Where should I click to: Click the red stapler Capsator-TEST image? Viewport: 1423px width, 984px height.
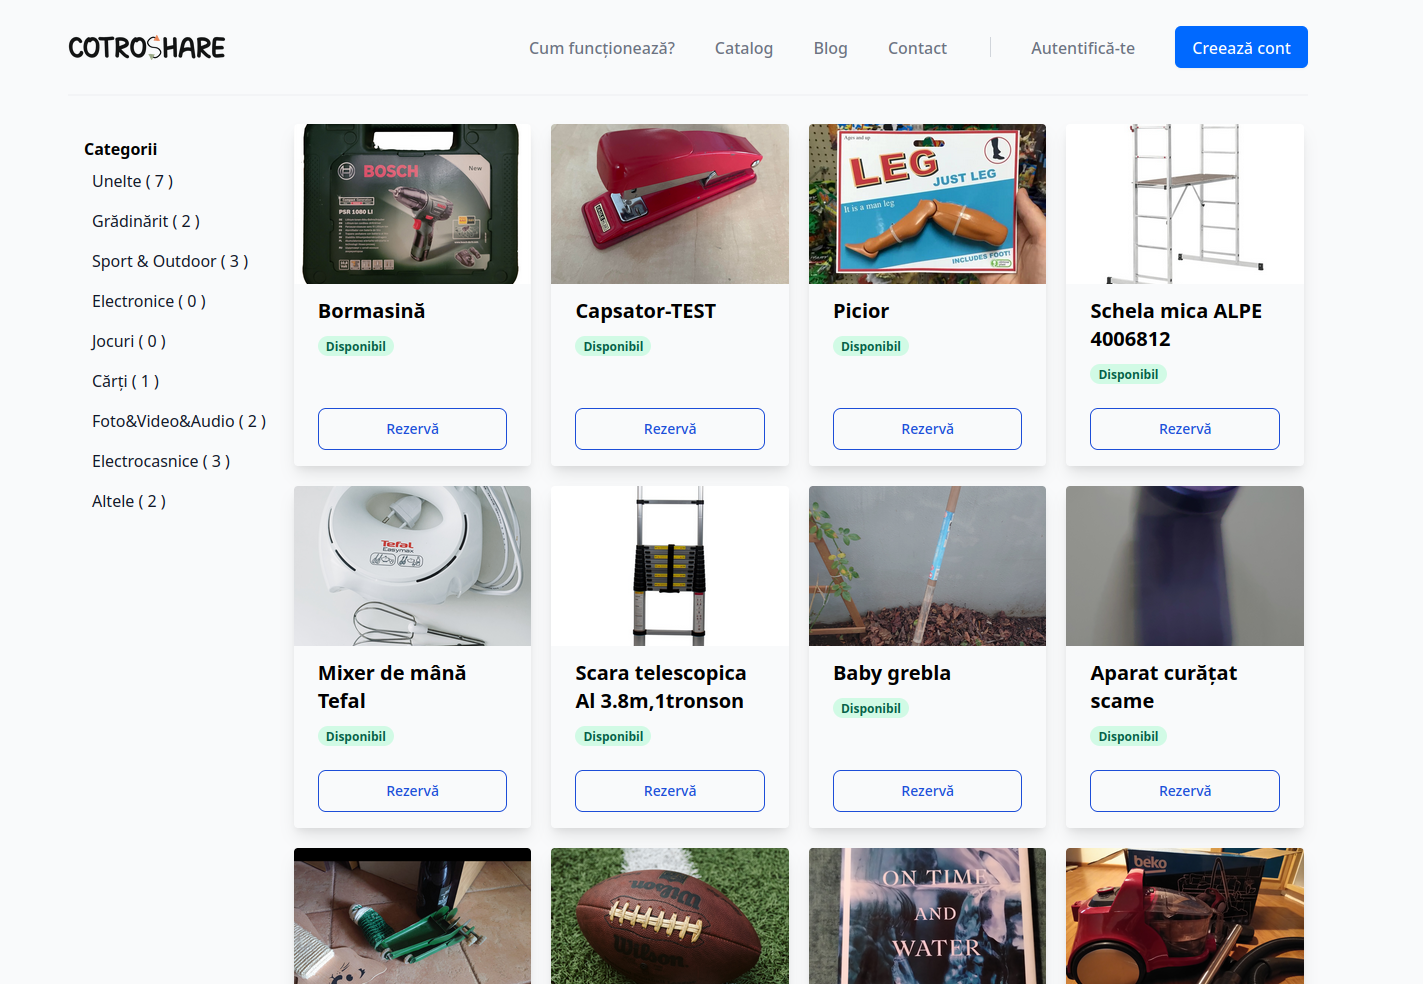[x=669, y=204]
